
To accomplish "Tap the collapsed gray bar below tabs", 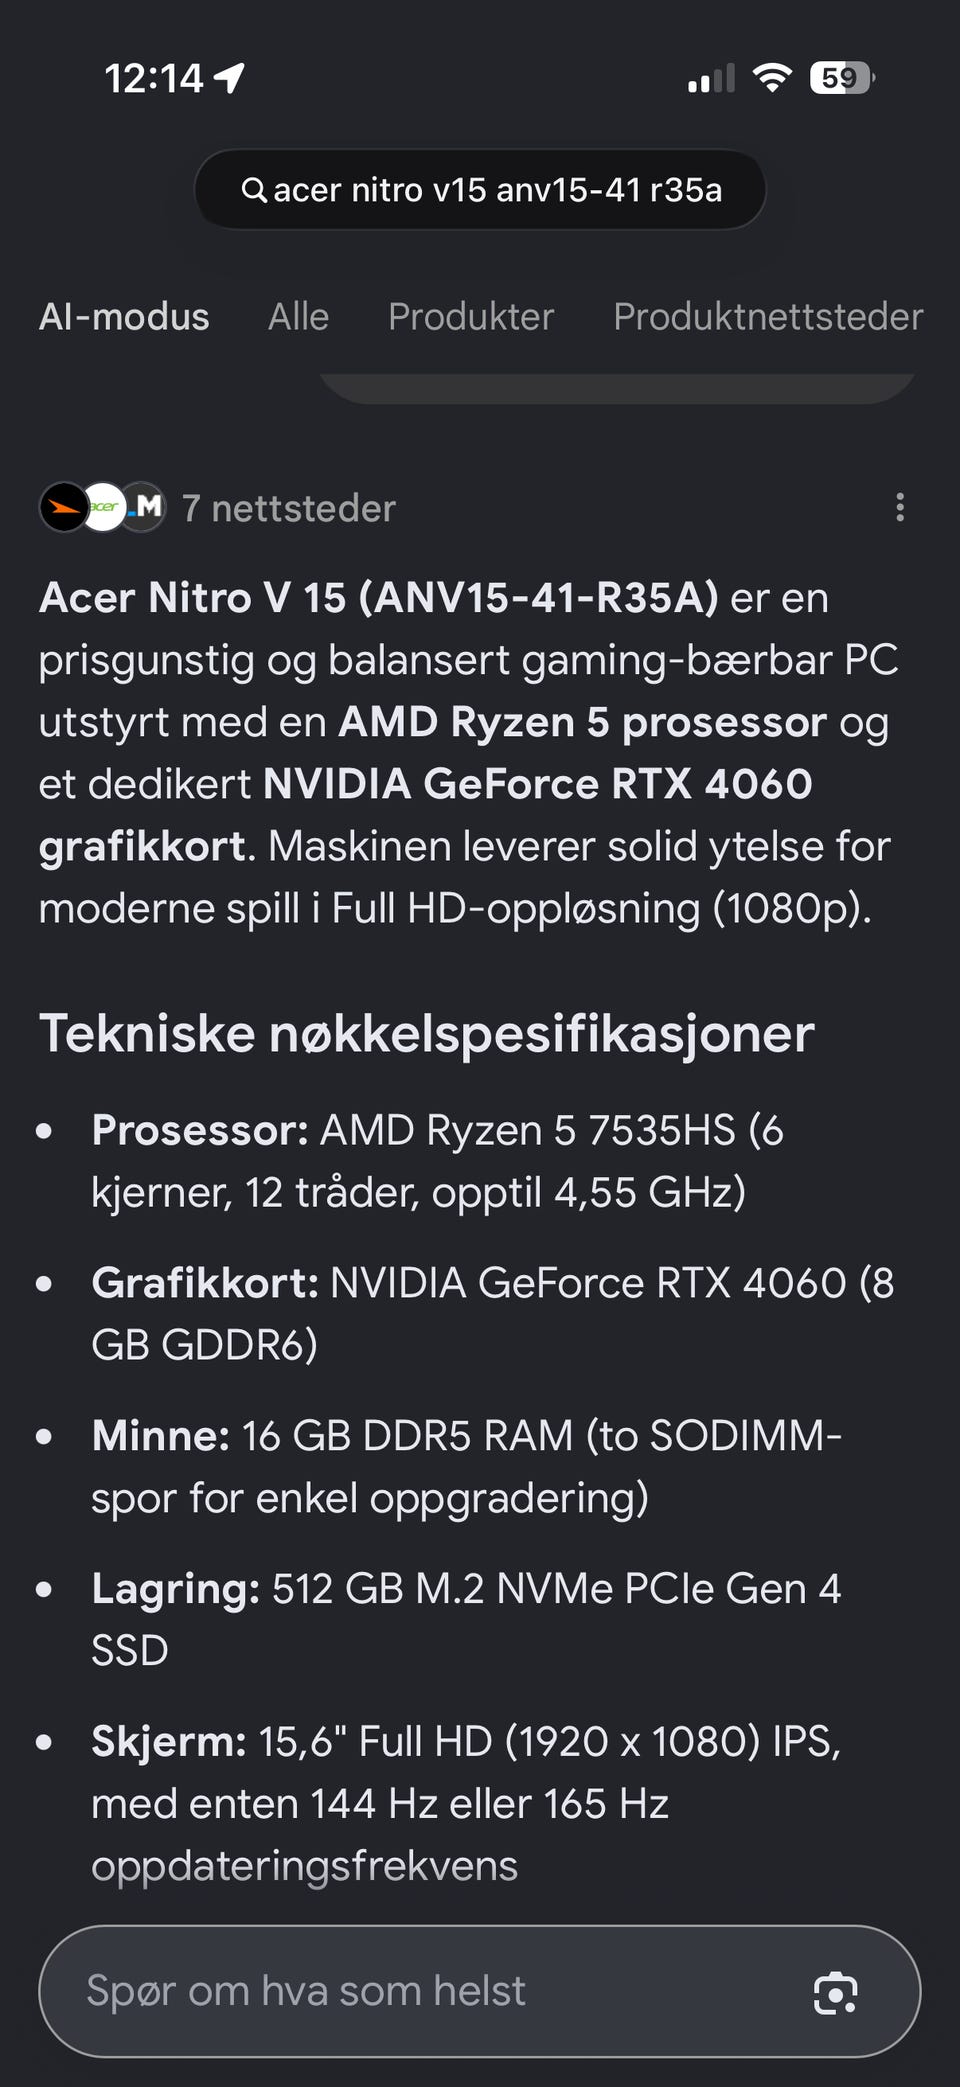I will tap(617, 388).
